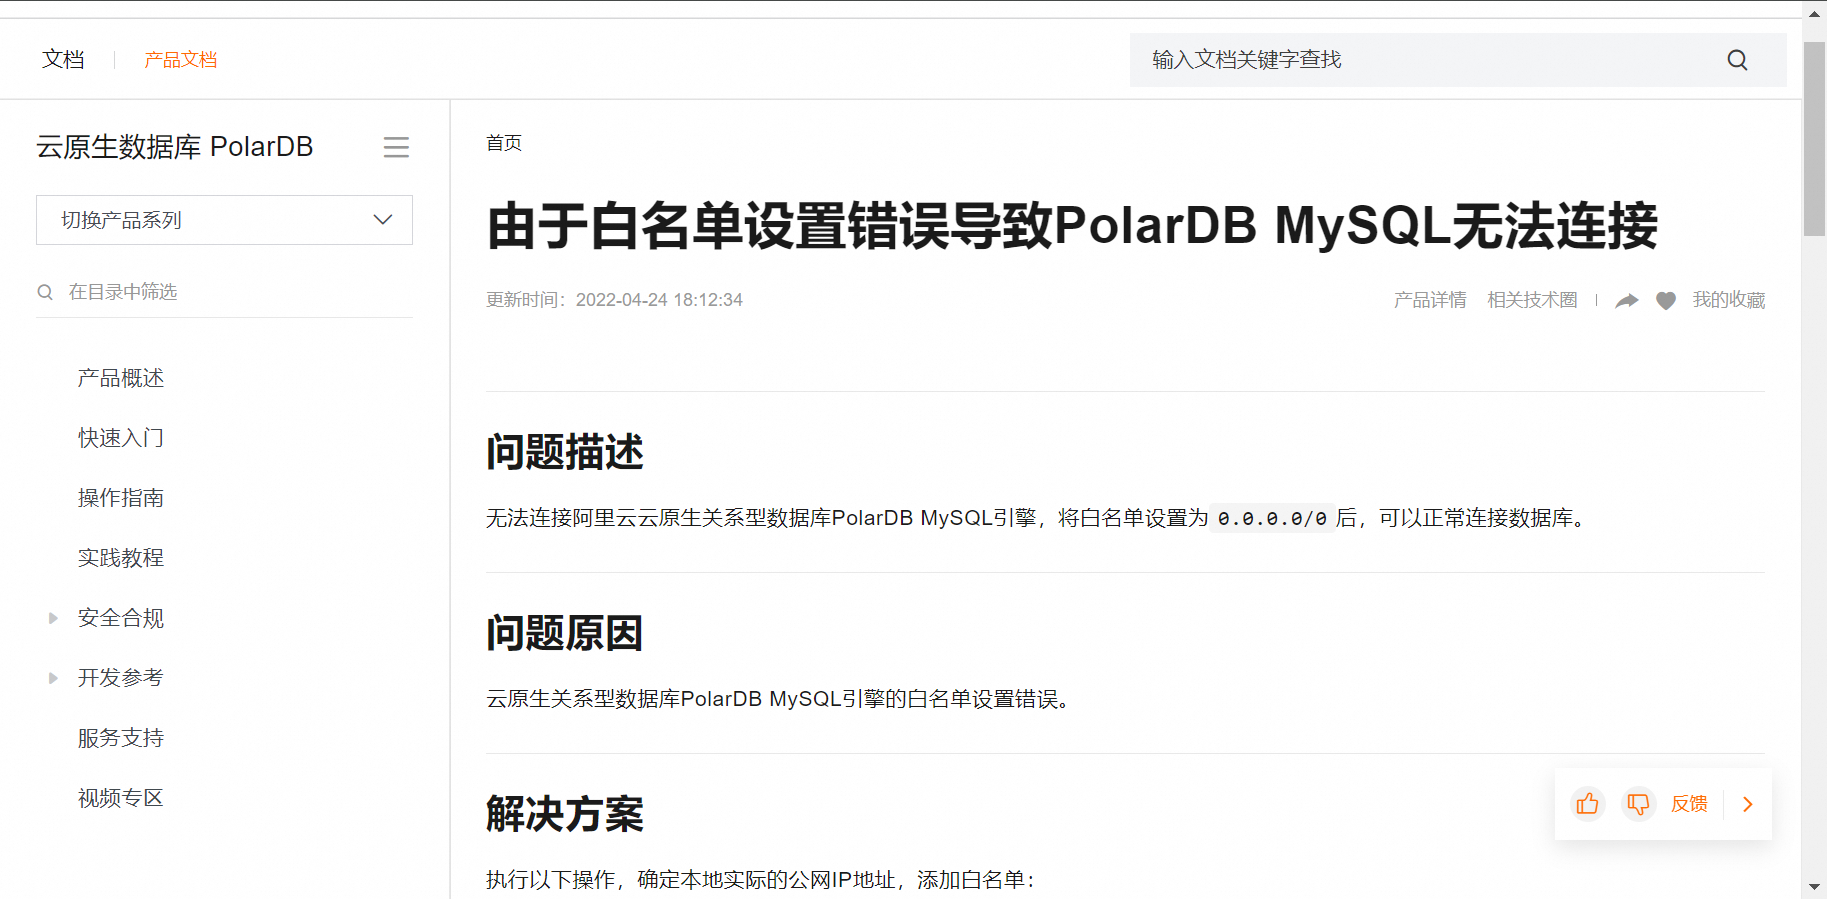Click the 0.0.0.0/0 inline code text

(x=1272, y=518)
